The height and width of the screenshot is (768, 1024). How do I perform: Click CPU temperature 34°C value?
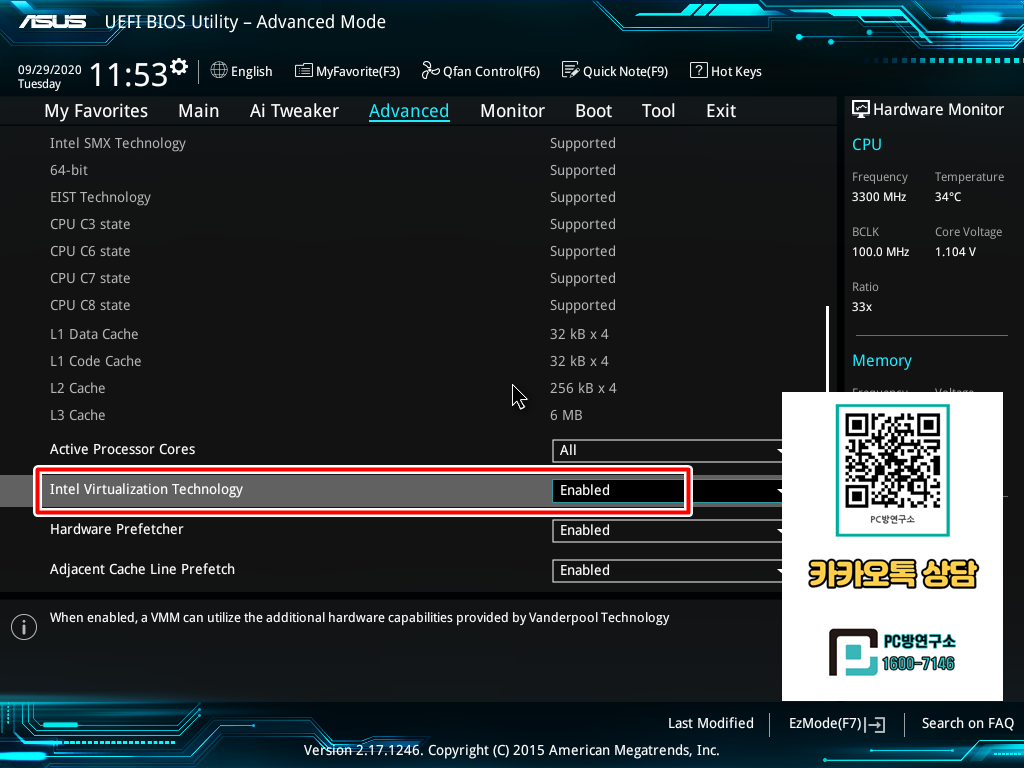click(948, 197)
